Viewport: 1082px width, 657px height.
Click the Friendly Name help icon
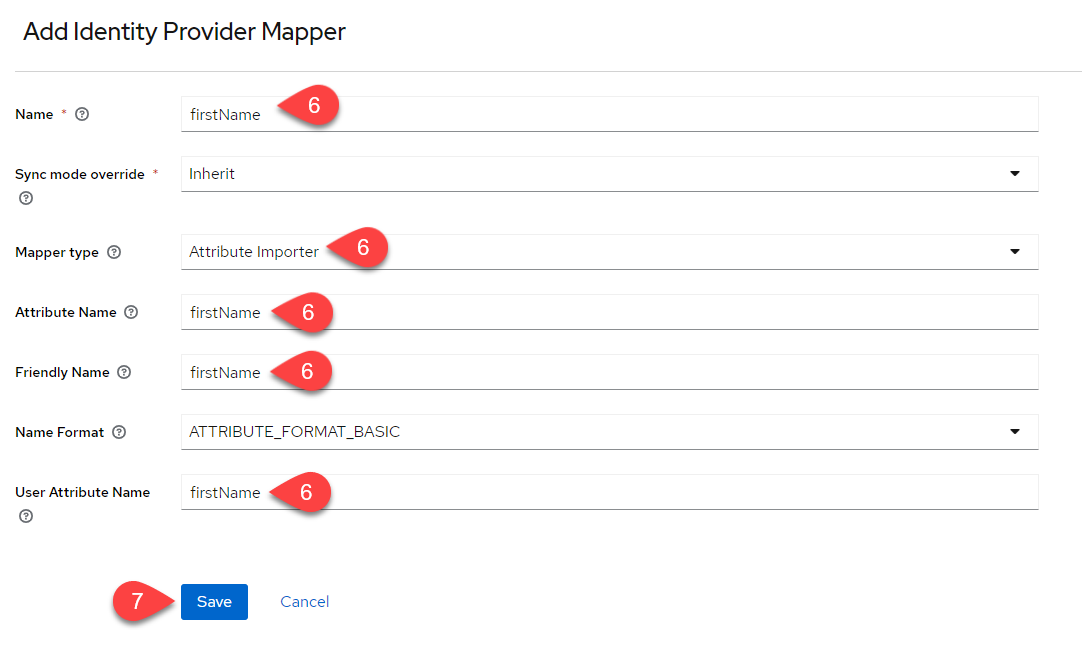(124, 372)
